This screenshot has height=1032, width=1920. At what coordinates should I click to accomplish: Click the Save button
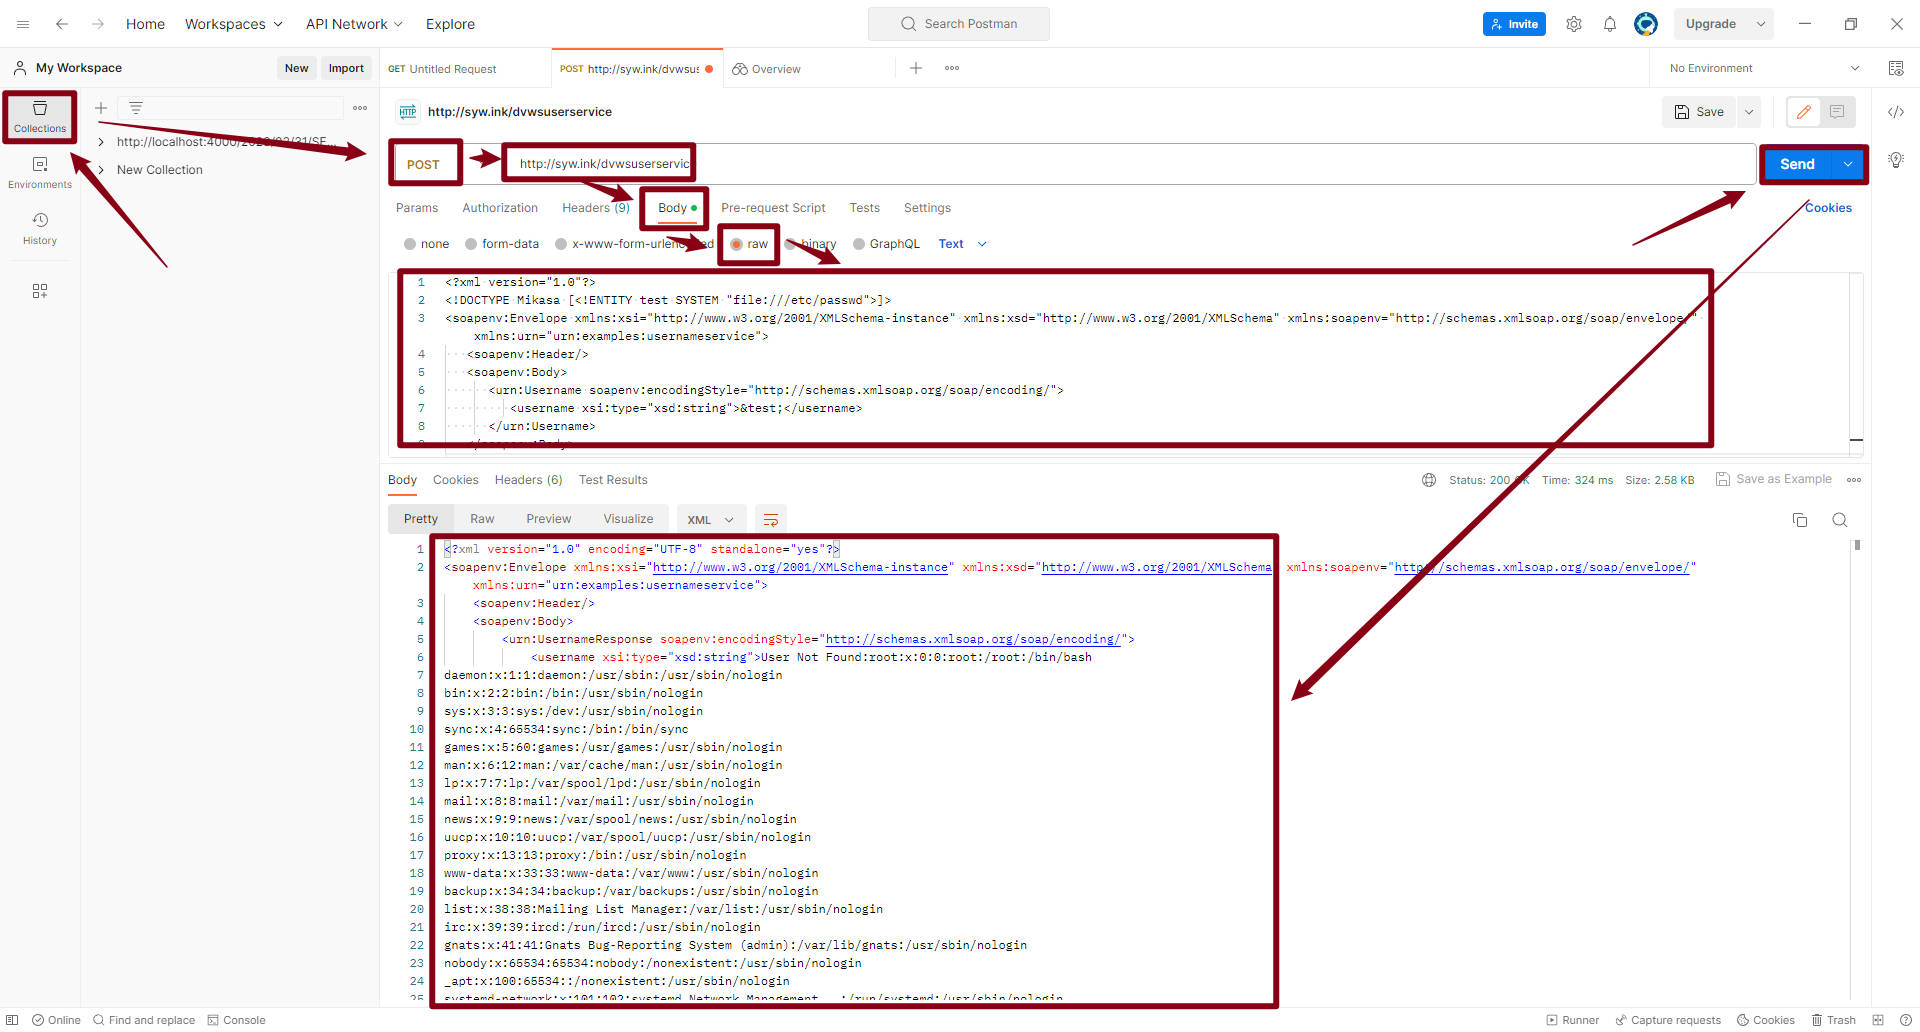(x=1700, y=112)
